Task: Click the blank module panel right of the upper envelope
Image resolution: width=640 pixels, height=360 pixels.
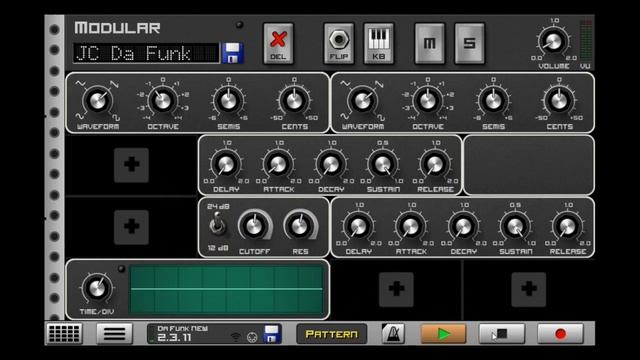Action: tap(529, 165)
